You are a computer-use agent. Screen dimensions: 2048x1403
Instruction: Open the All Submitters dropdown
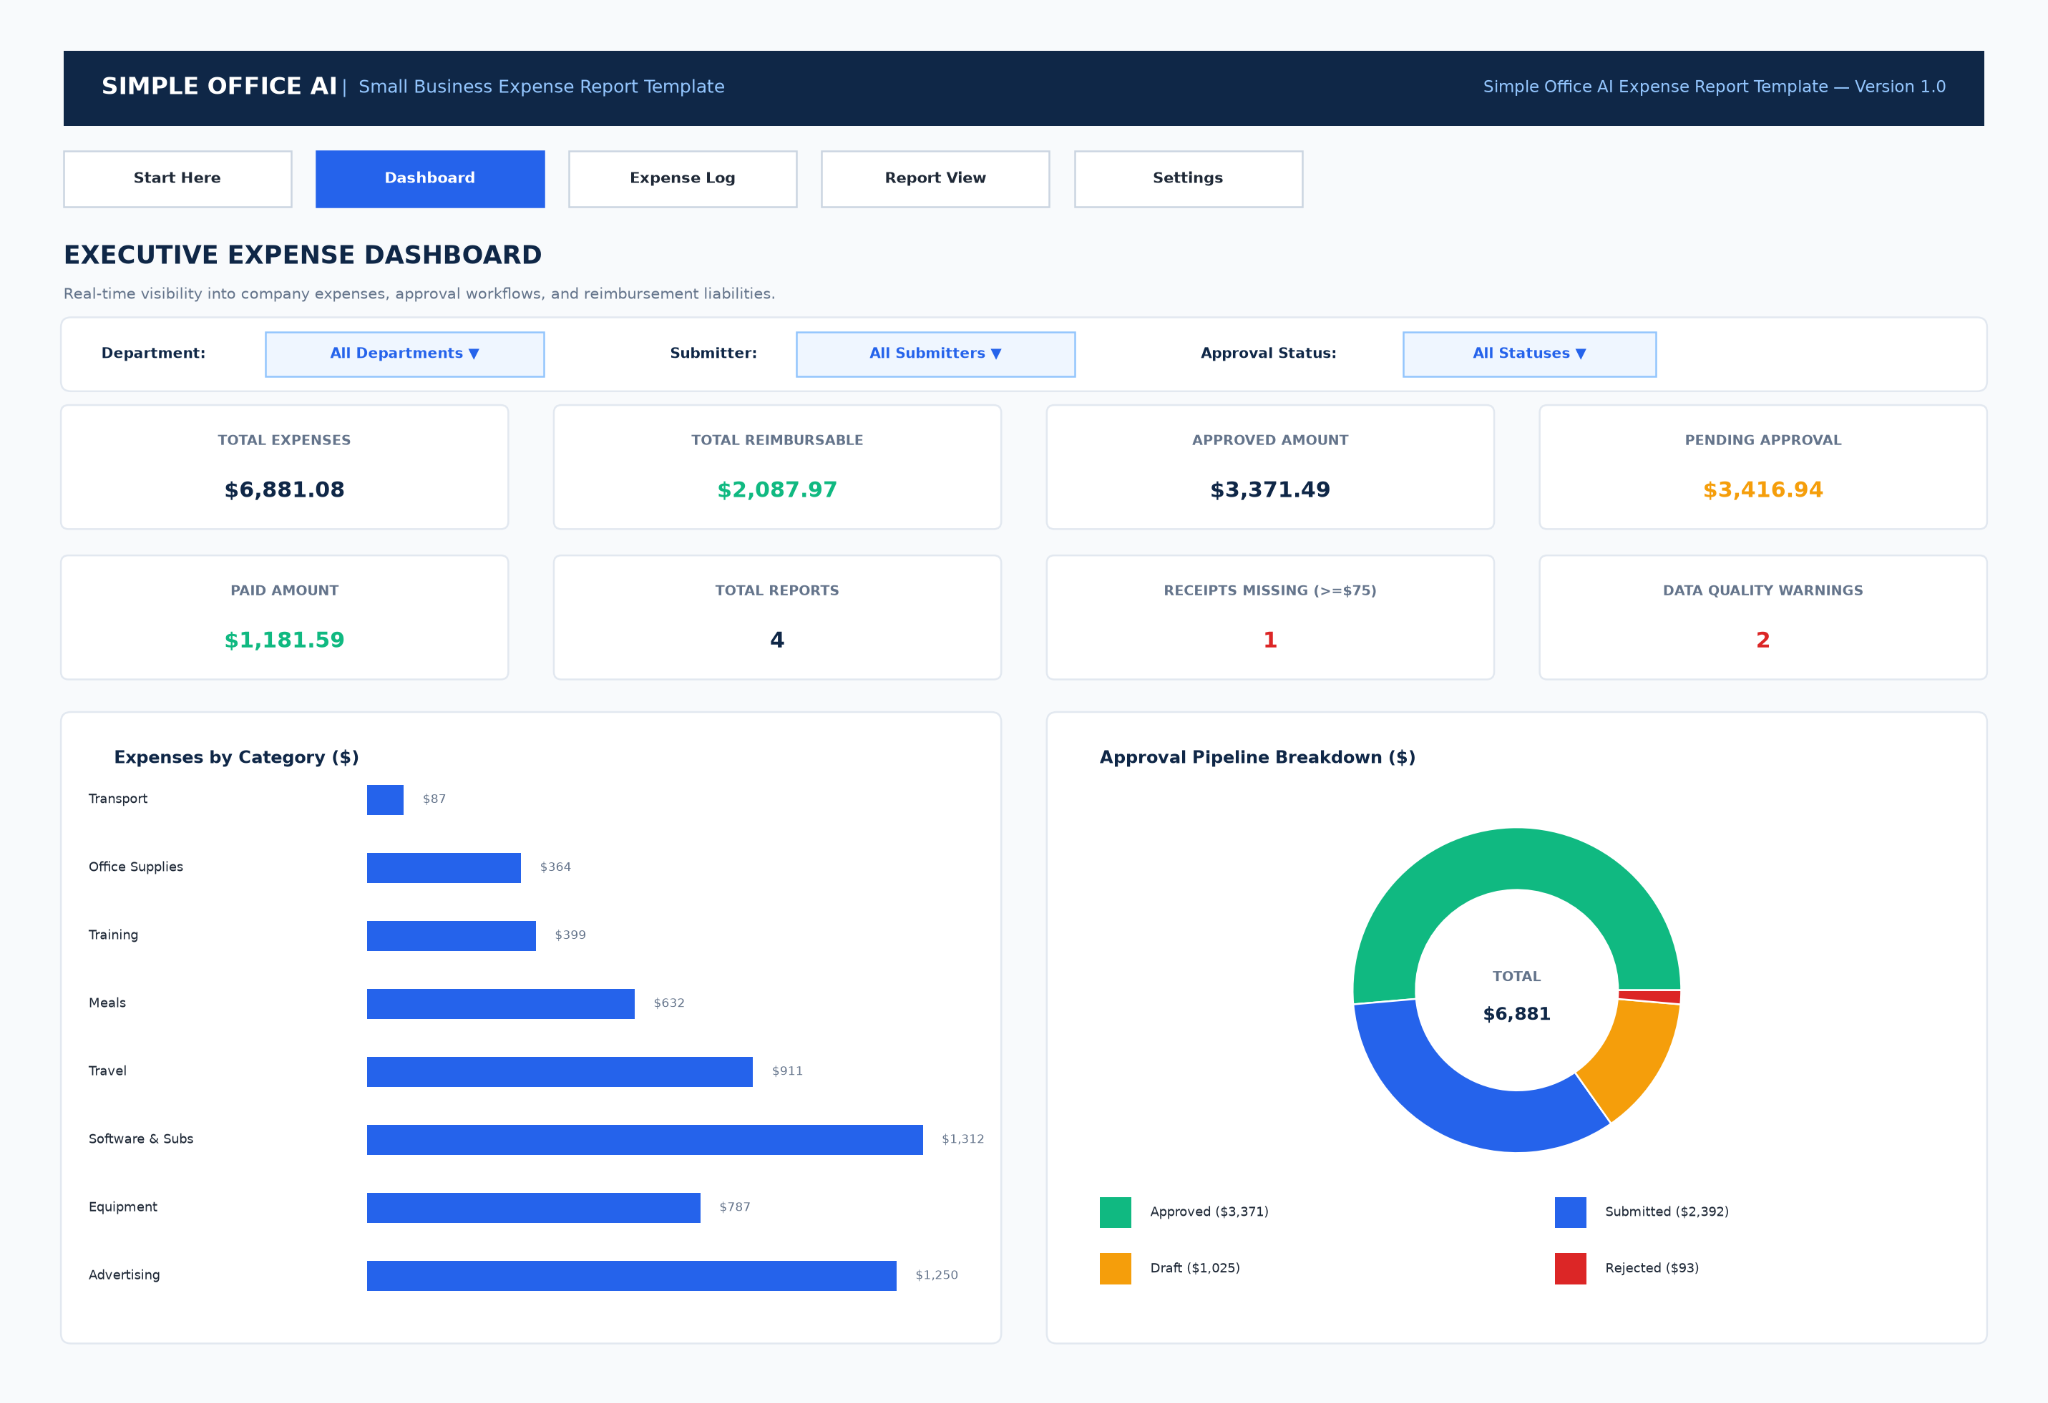[x=935, y=354]
